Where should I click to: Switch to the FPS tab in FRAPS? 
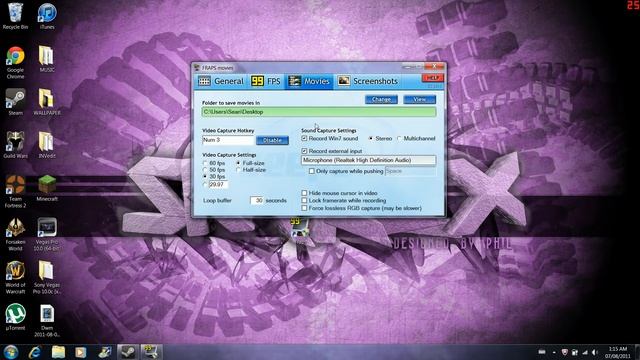[x=266, y=81]
